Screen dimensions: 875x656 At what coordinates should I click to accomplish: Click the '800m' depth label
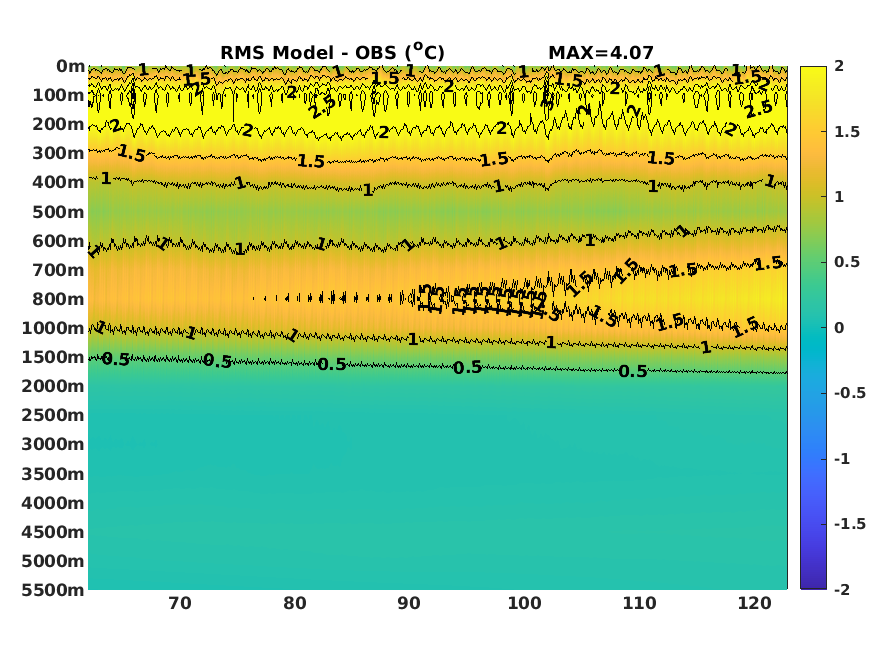click(x=58, y=299)
